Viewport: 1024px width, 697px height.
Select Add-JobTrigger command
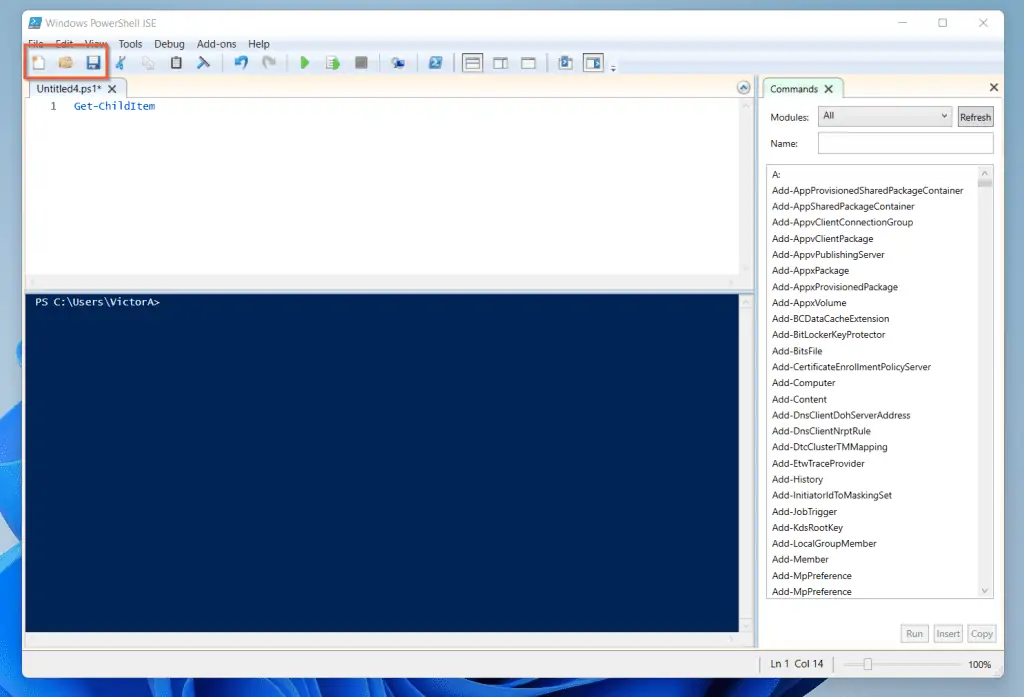click(804, 511)
